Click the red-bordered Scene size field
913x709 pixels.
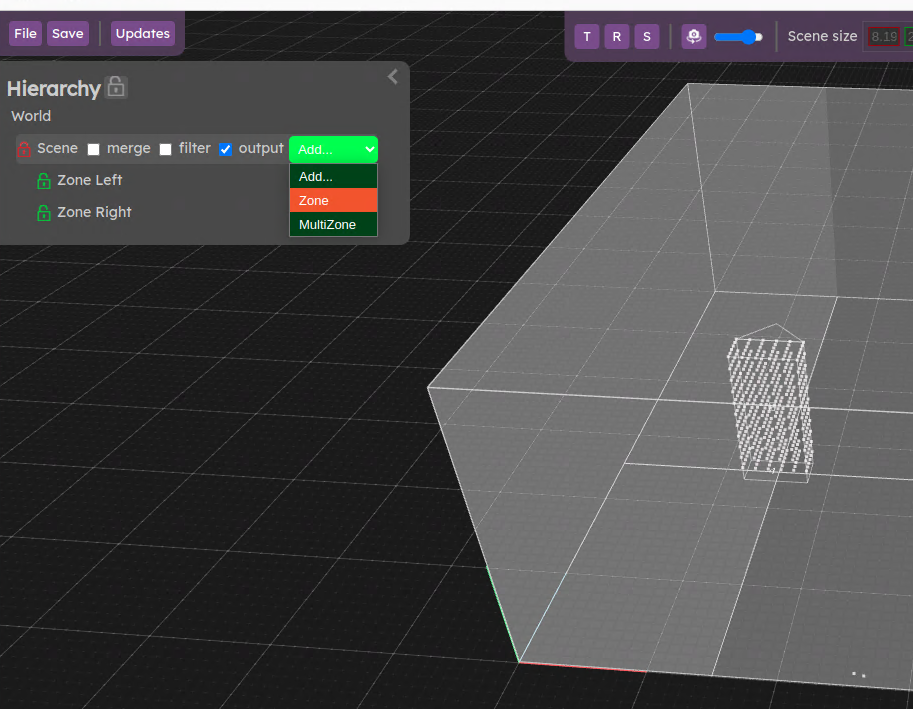(883, 37)
